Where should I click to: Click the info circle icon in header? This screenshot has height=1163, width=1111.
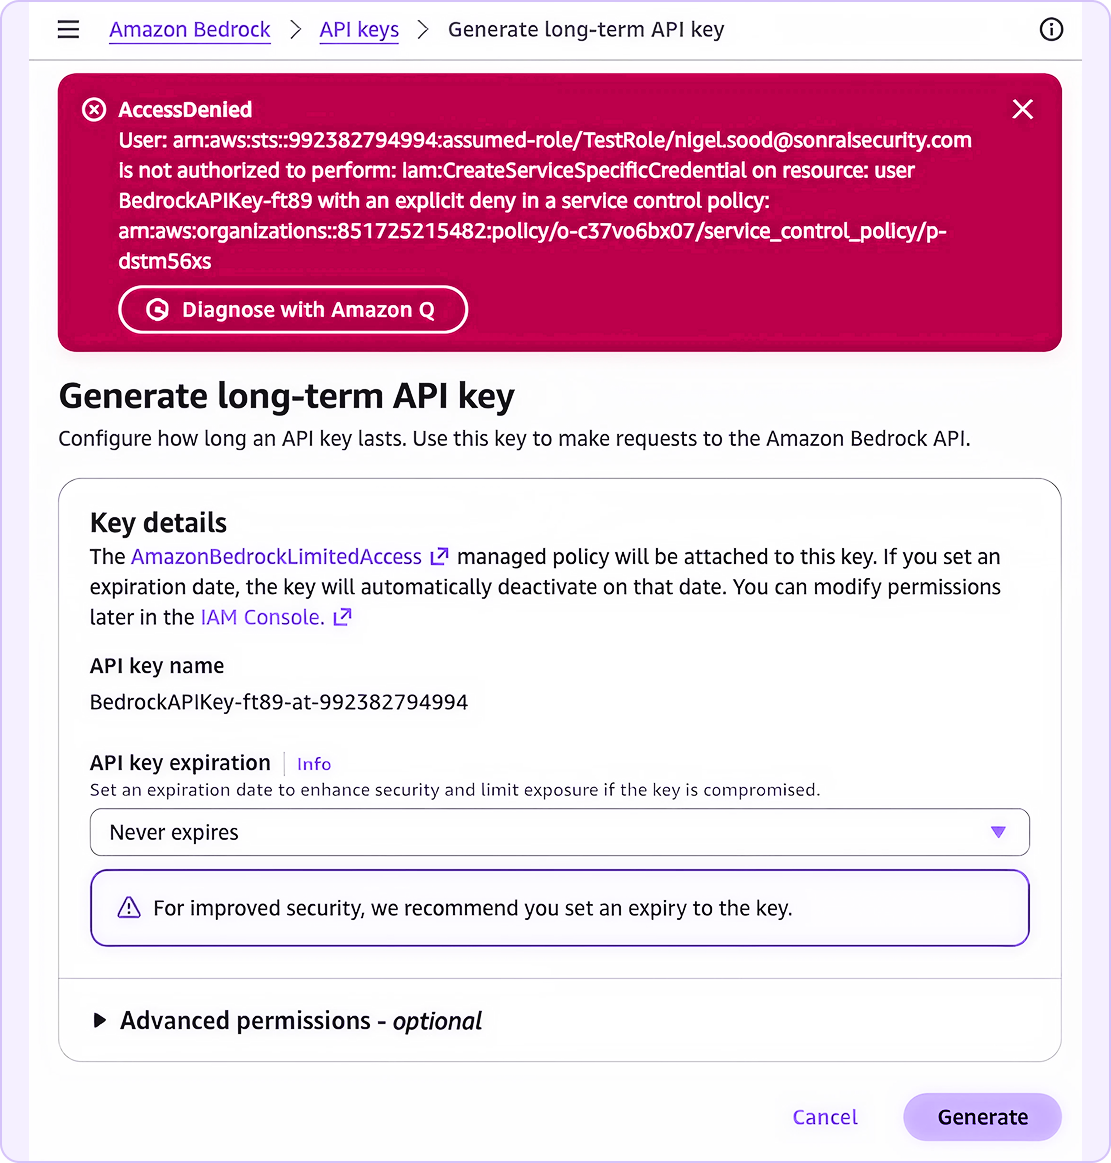(x=1051, y=30)
